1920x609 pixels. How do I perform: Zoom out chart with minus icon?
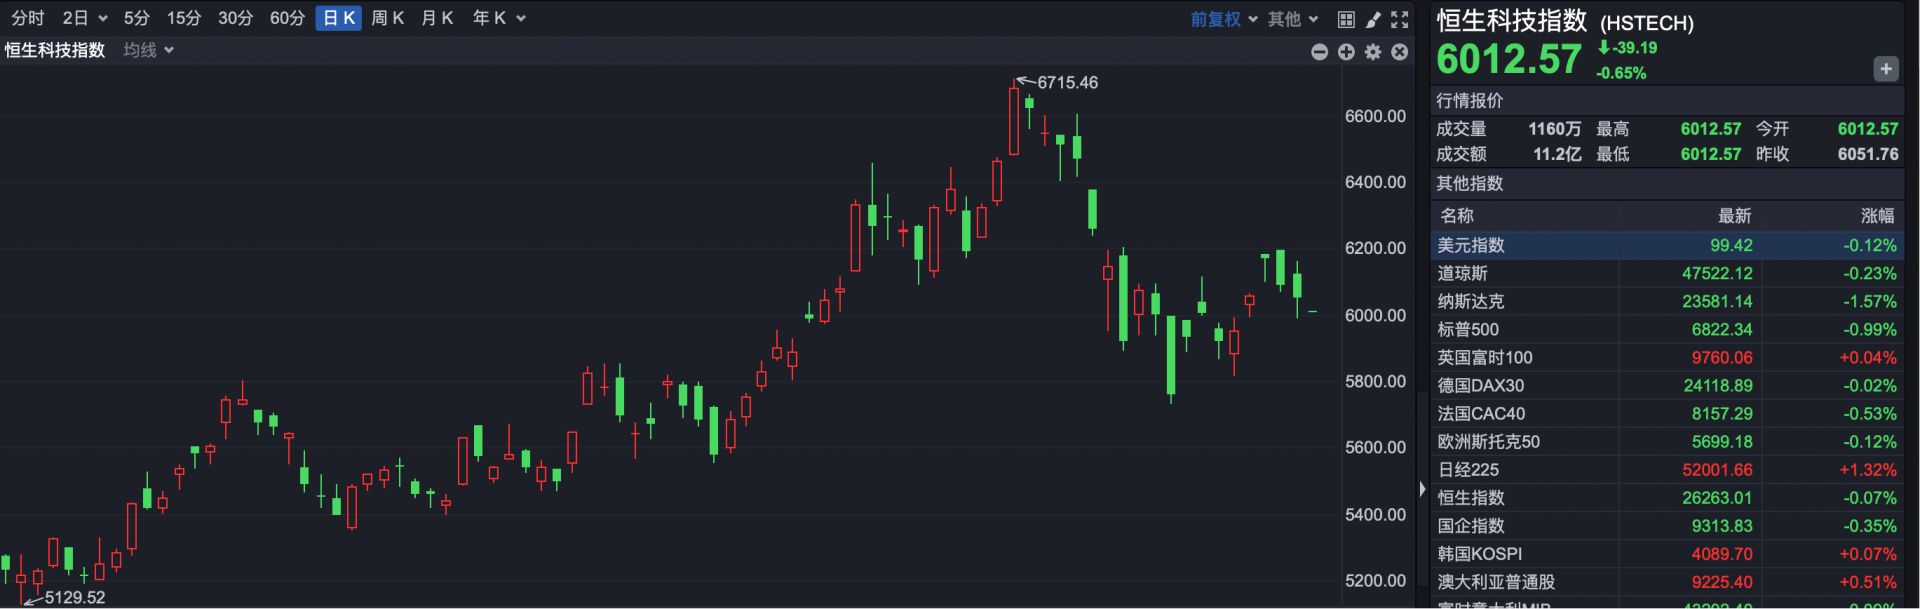coord(1320,52)
